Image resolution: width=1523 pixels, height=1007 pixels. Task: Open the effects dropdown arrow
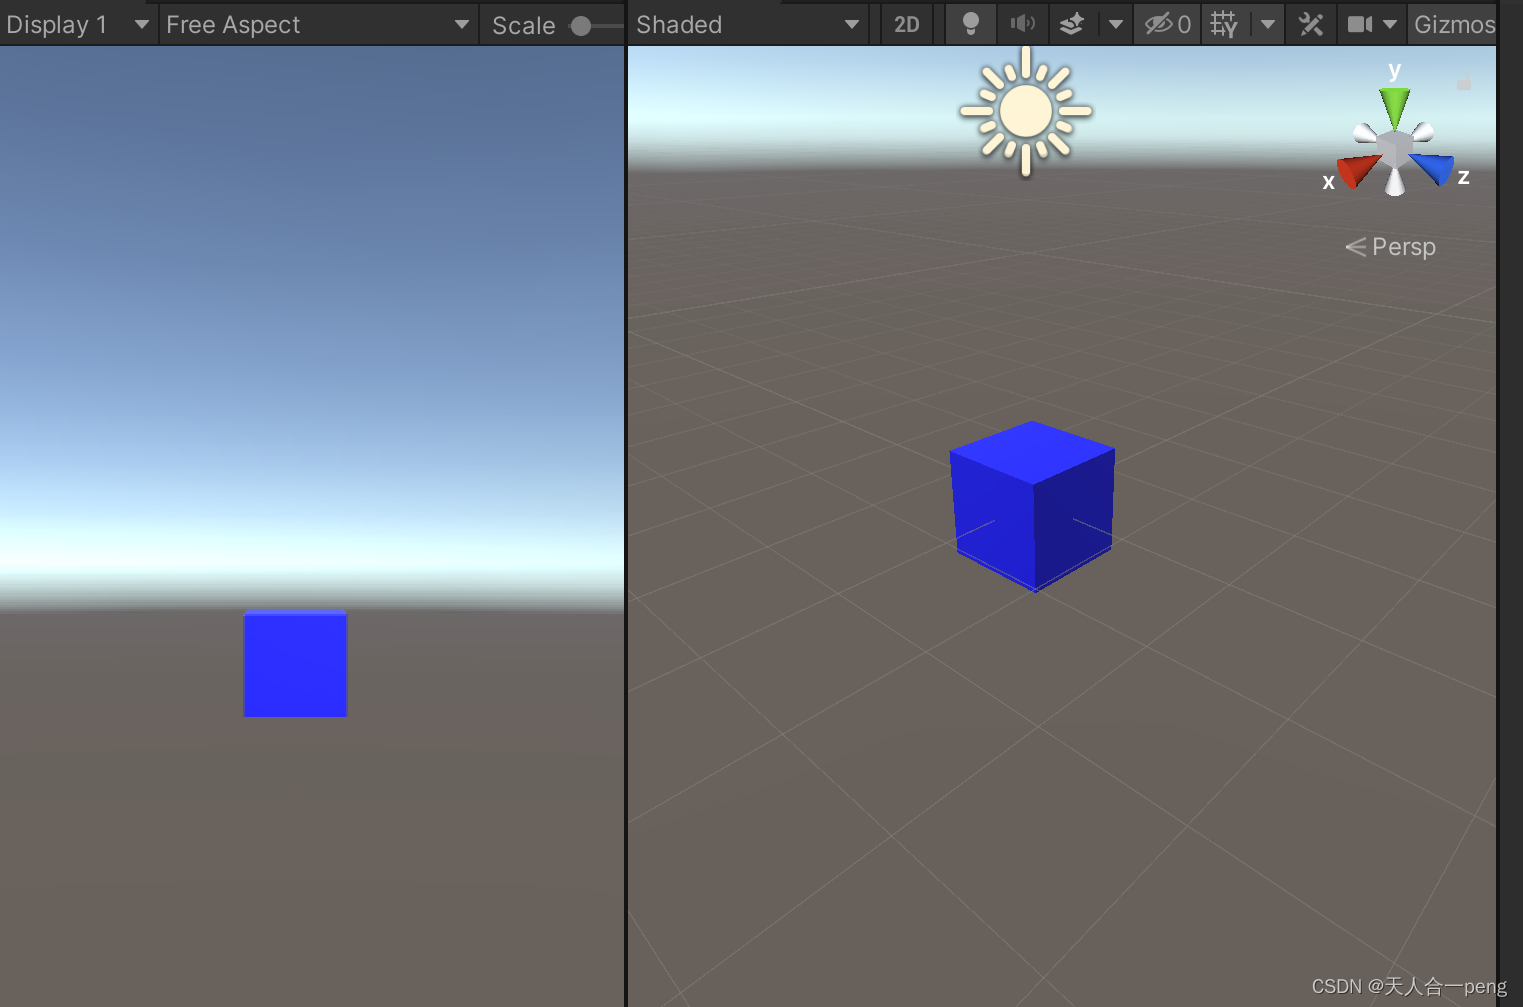(x=1115, y=24)
